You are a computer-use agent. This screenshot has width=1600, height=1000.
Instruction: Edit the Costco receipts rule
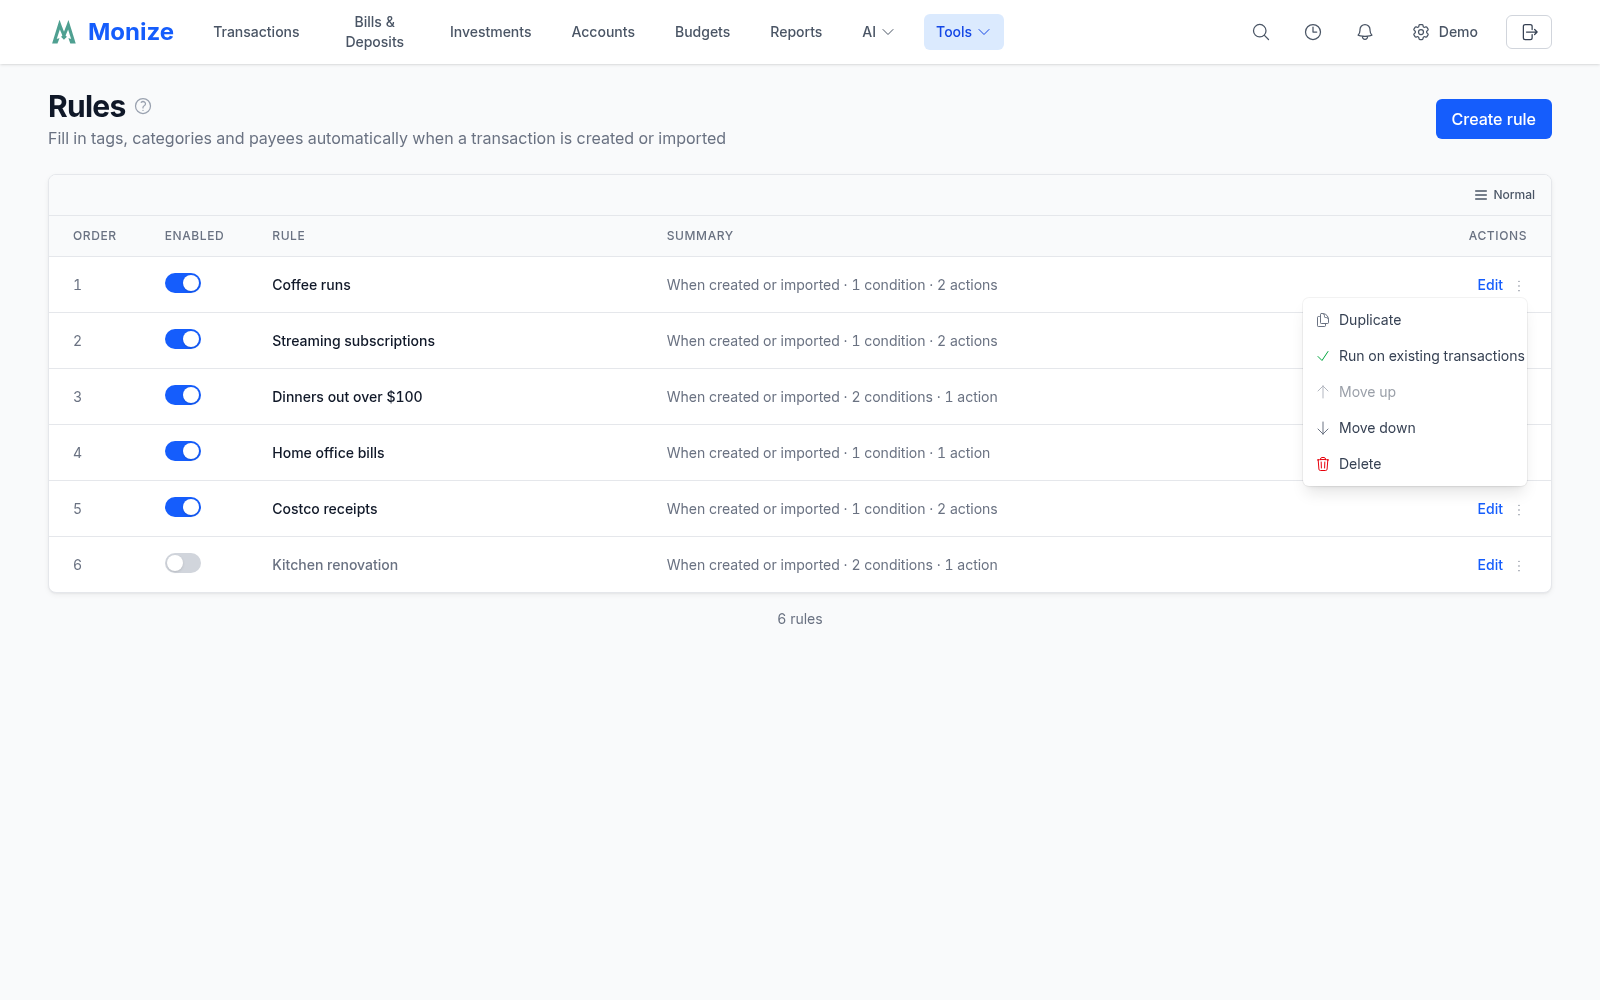[x=1490, y=509]
